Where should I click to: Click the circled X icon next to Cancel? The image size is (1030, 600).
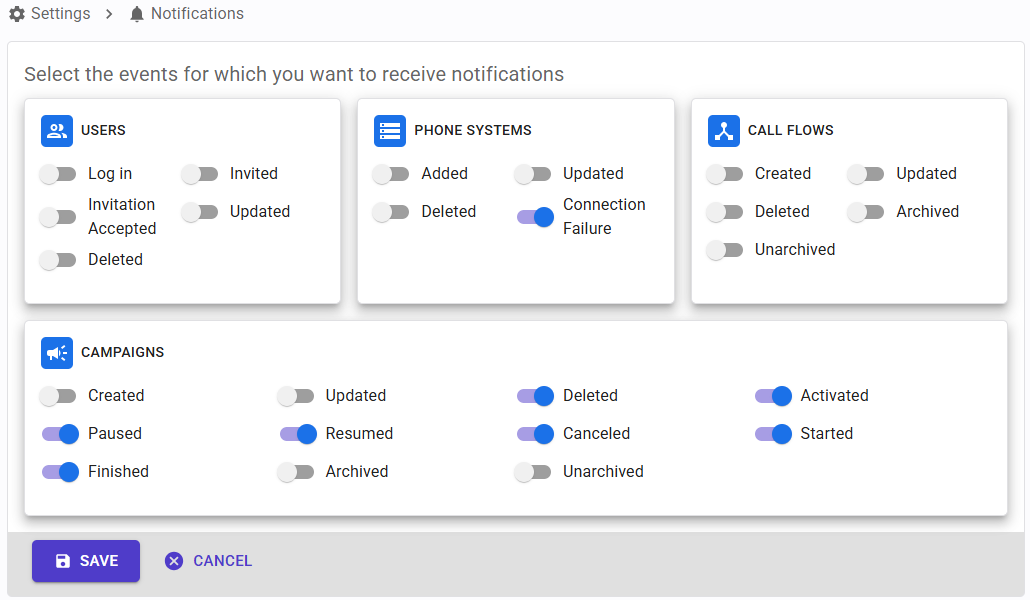[175, 561]
